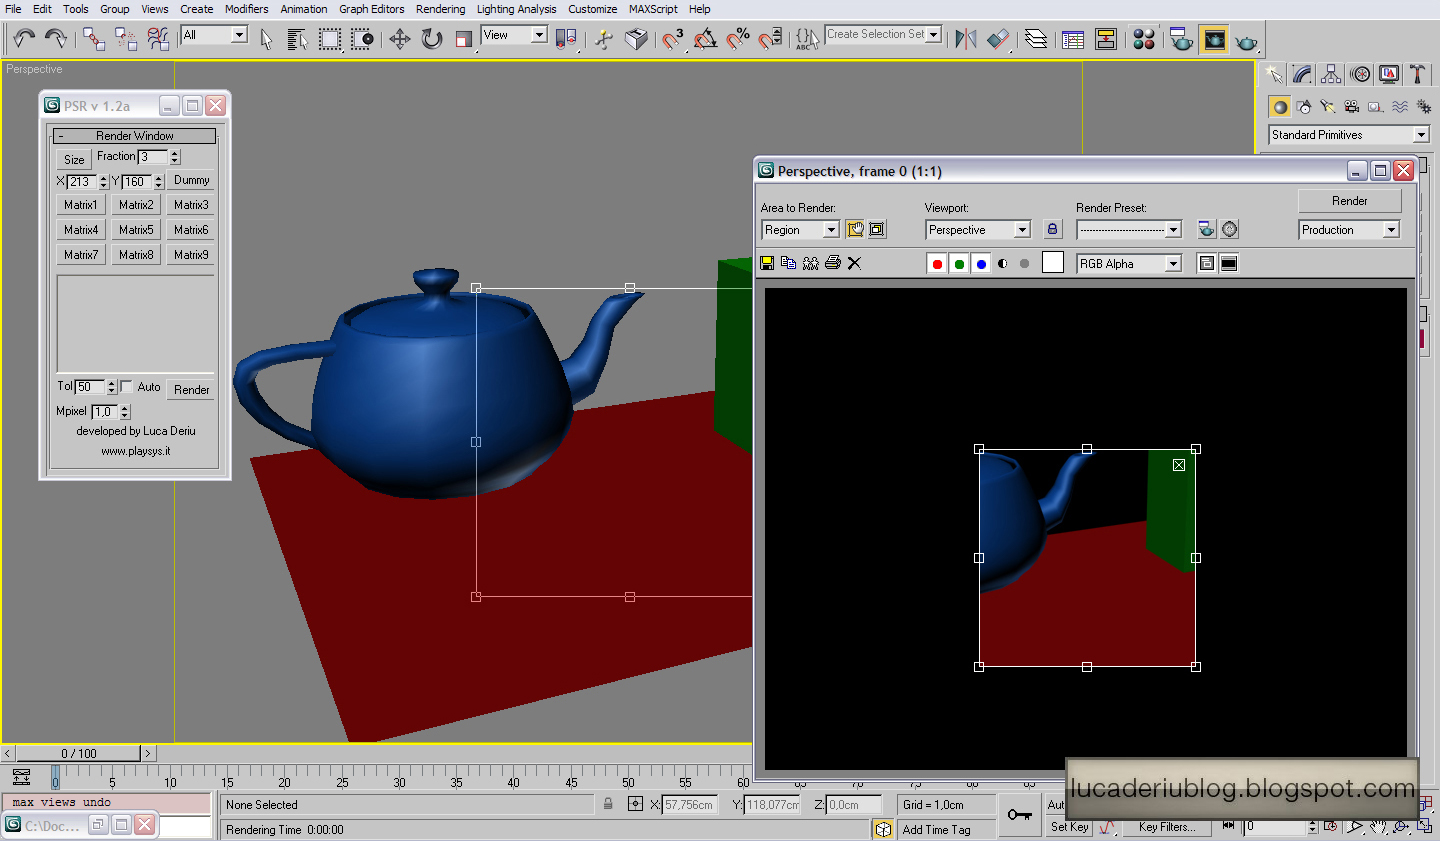Clear the rendered frame with X icon

pyautogui.click(x=854, y=263)
